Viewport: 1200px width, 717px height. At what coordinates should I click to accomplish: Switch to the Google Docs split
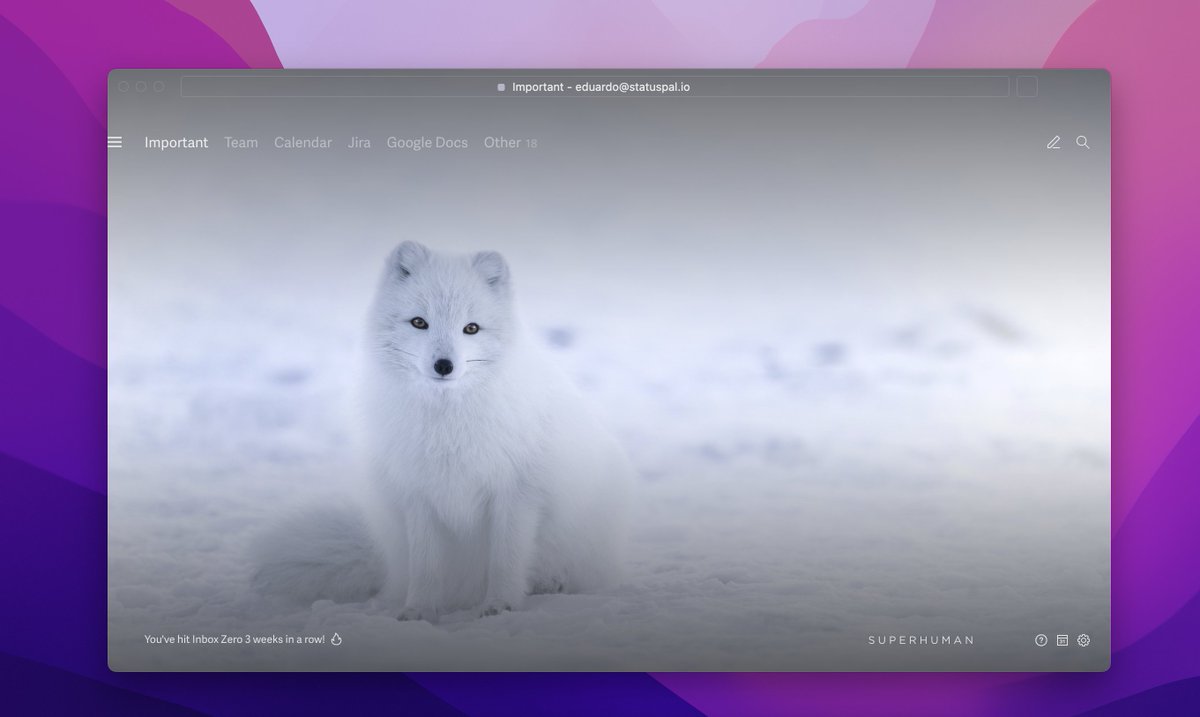coord(427,142)
